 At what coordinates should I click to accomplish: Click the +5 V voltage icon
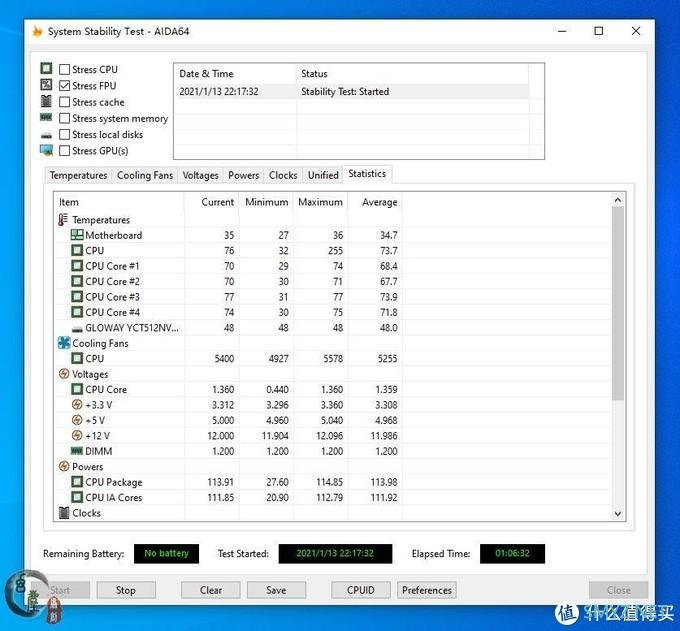coord(77,420)
